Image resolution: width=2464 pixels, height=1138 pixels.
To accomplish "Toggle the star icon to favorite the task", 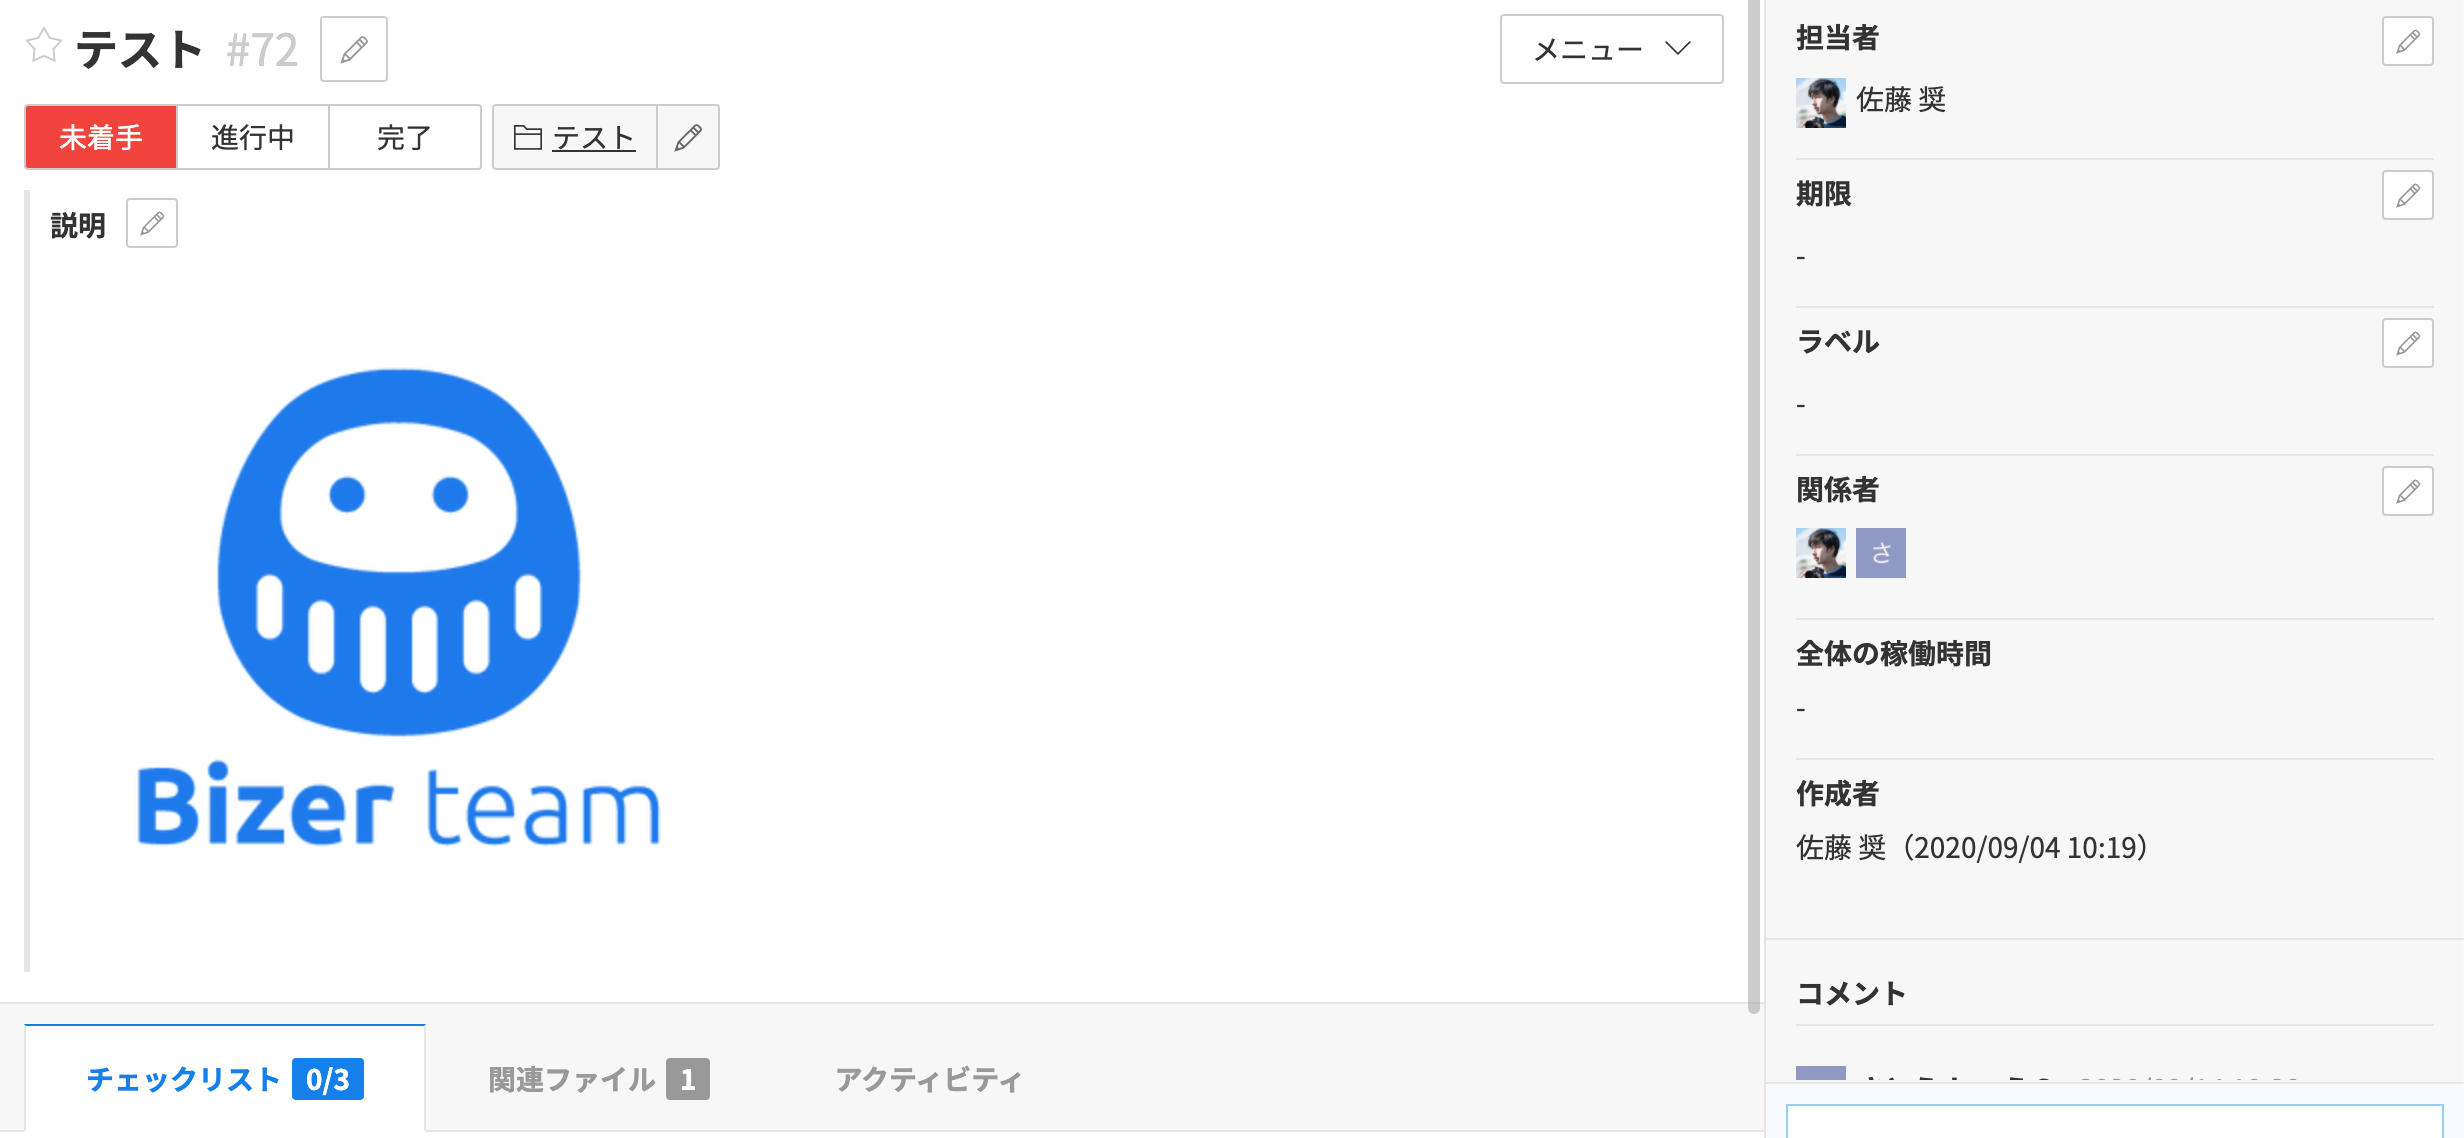I will tap(43, 45).
